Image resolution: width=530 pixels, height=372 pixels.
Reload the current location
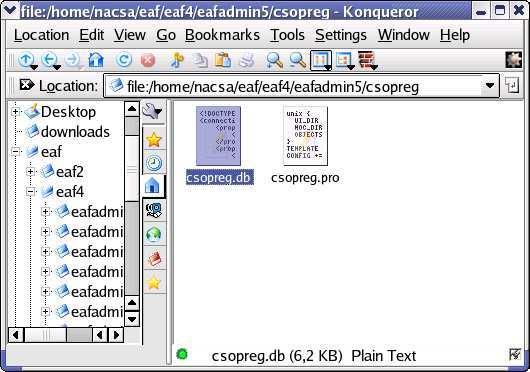click(x=124, y=60)
